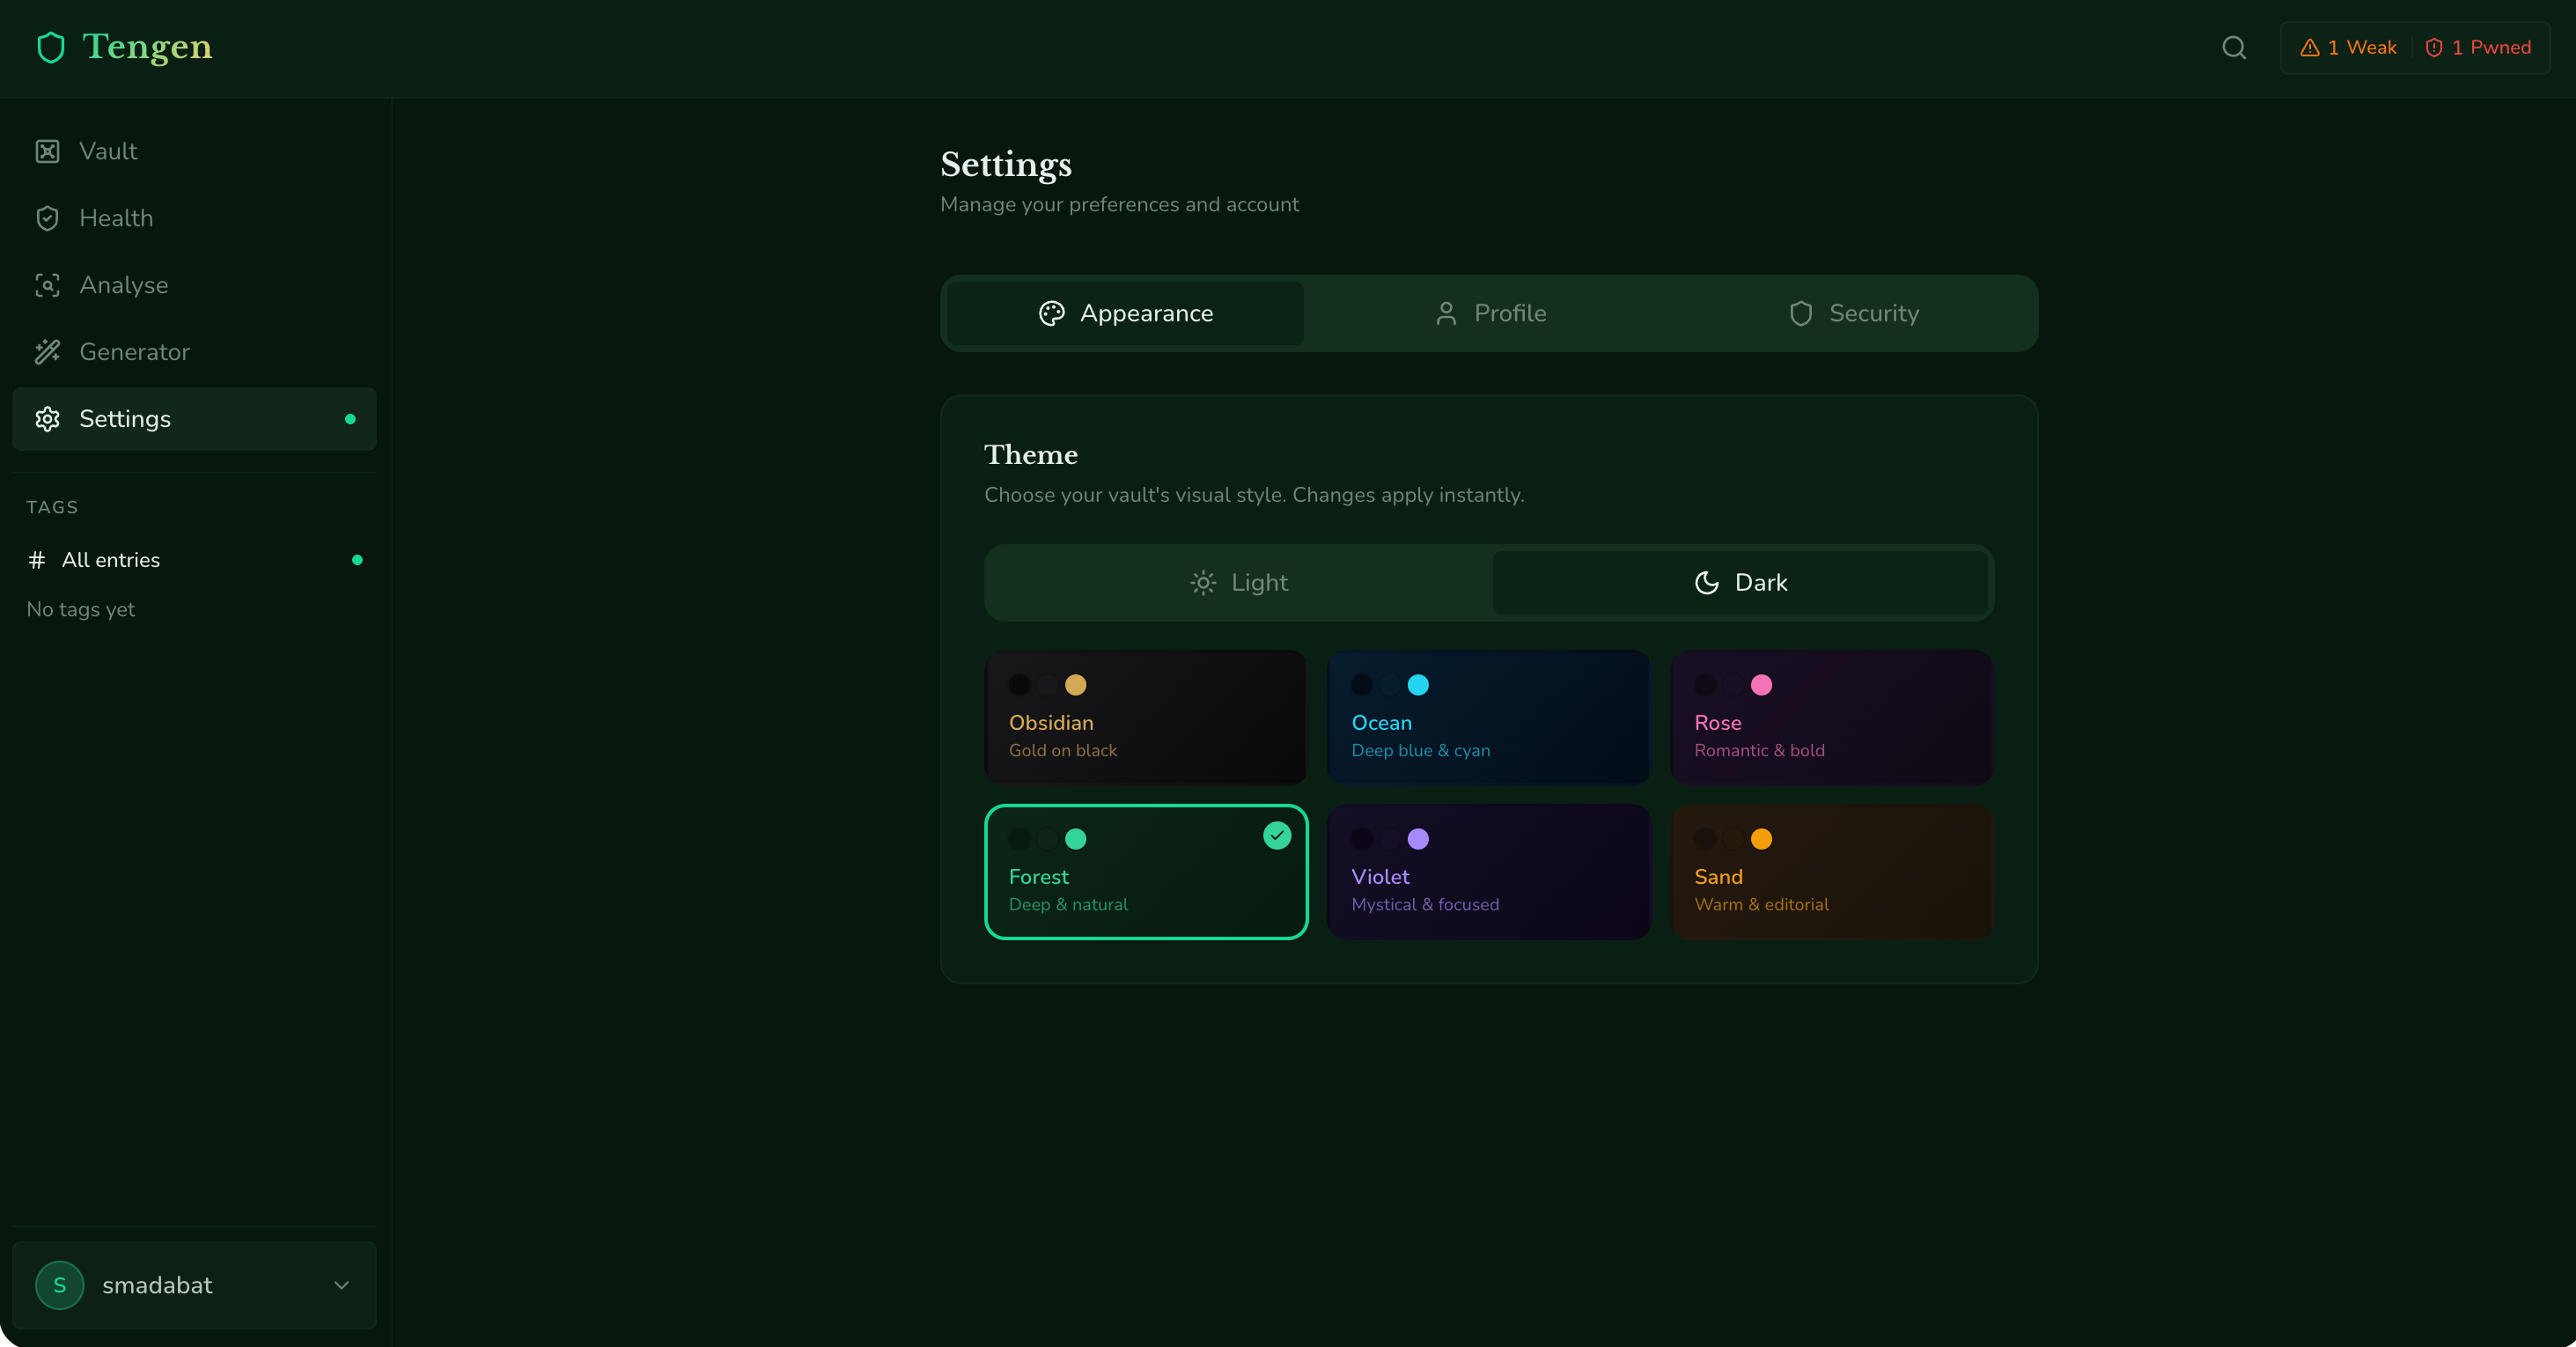Pick the Sand theme card

1831,871
